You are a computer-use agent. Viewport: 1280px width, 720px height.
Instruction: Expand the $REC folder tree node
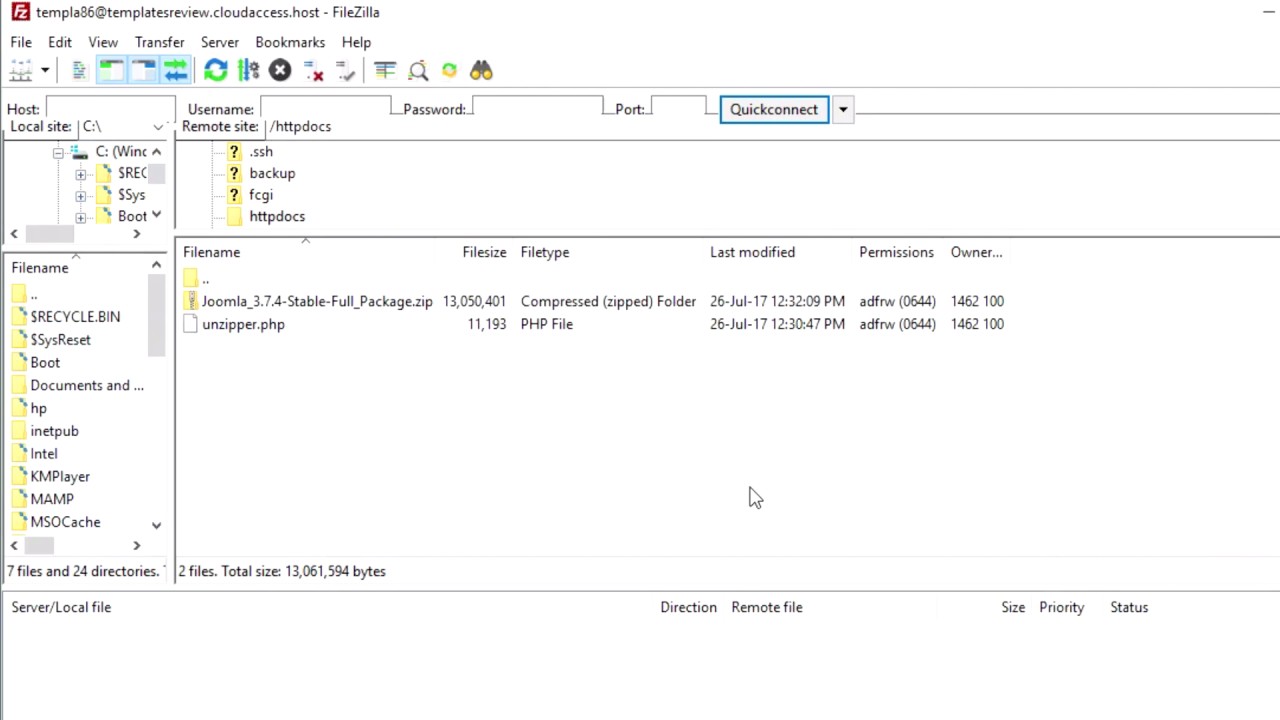tap(81, 174)
